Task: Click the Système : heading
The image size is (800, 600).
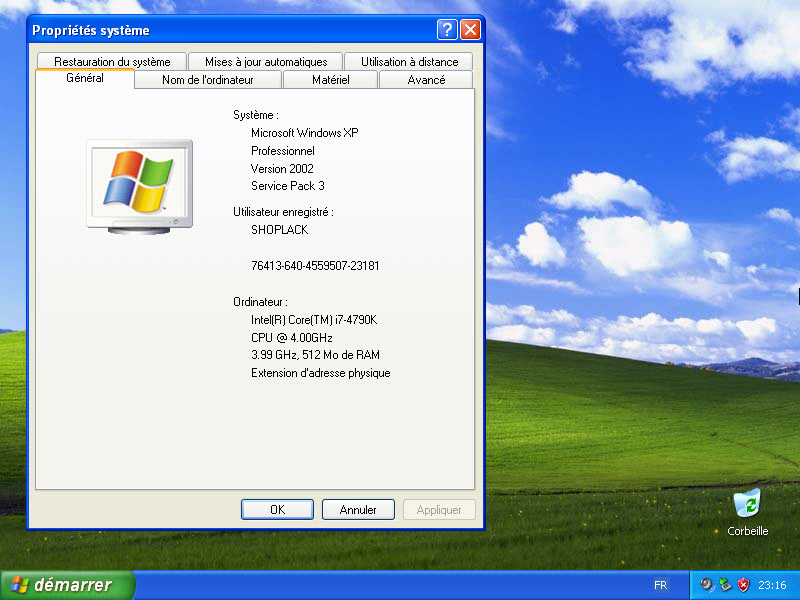Action: coord(256,115)
